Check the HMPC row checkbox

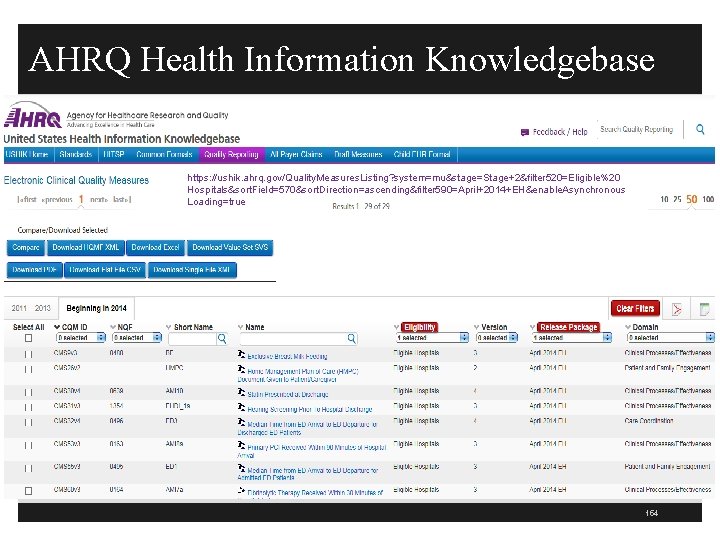tap(28, 369)
